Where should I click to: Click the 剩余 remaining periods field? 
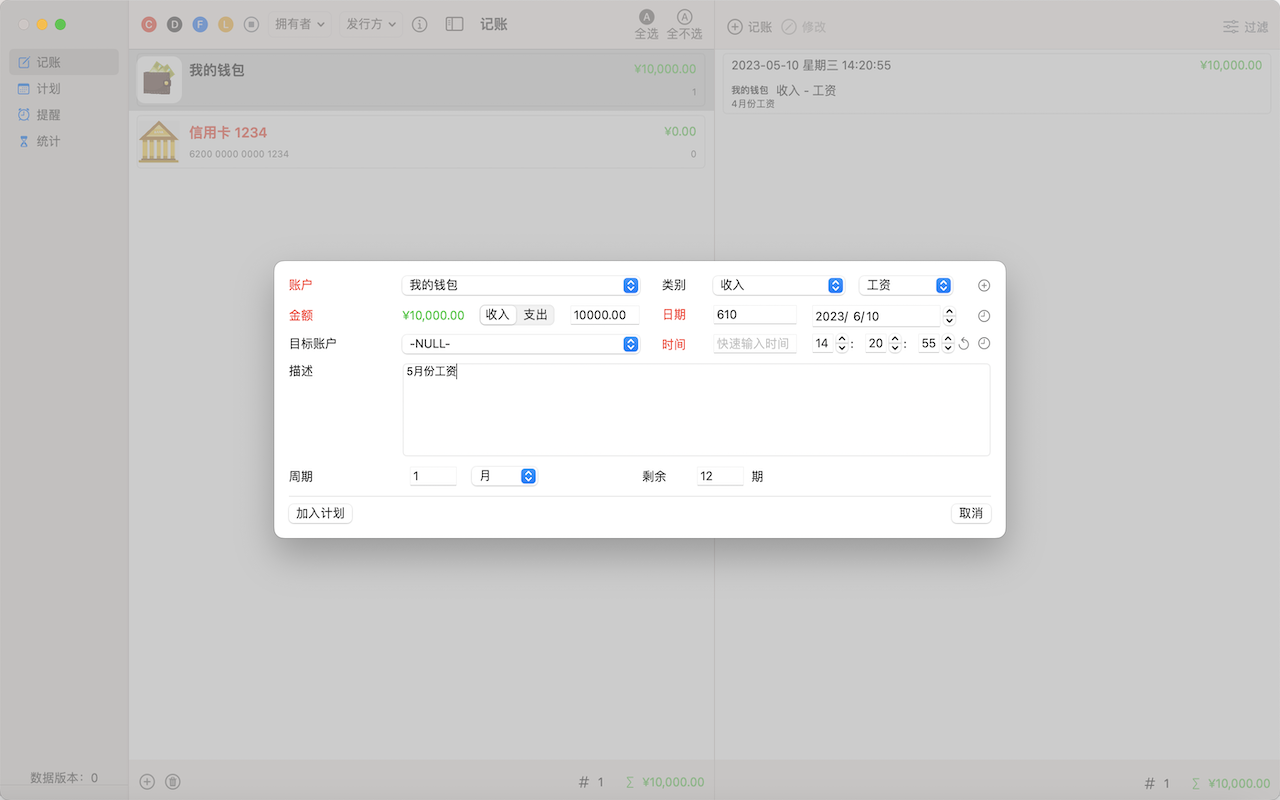[720, 476]
